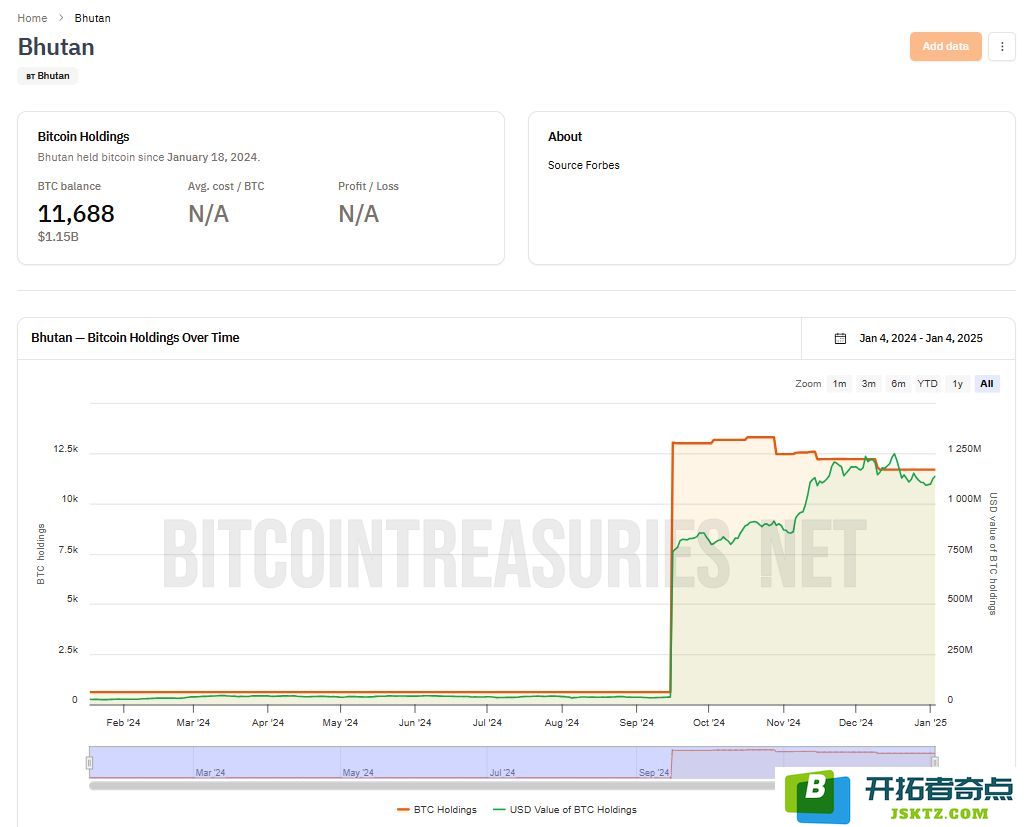Select the All zoom range
Screen dimensions: 1025x827
pos(986,384)
